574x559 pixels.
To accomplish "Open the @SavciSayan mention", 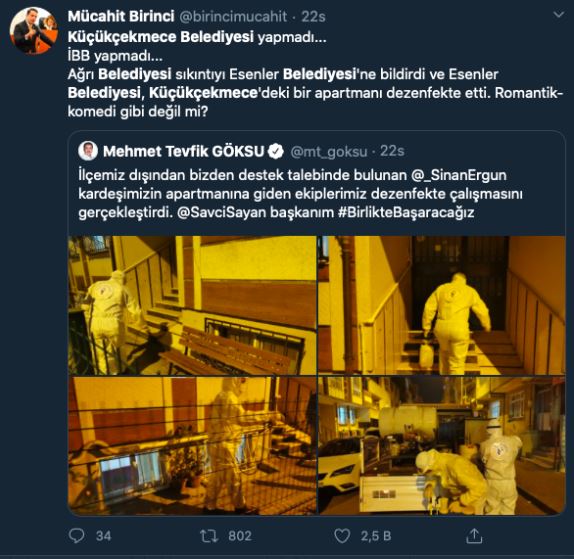I will [221, 212].
